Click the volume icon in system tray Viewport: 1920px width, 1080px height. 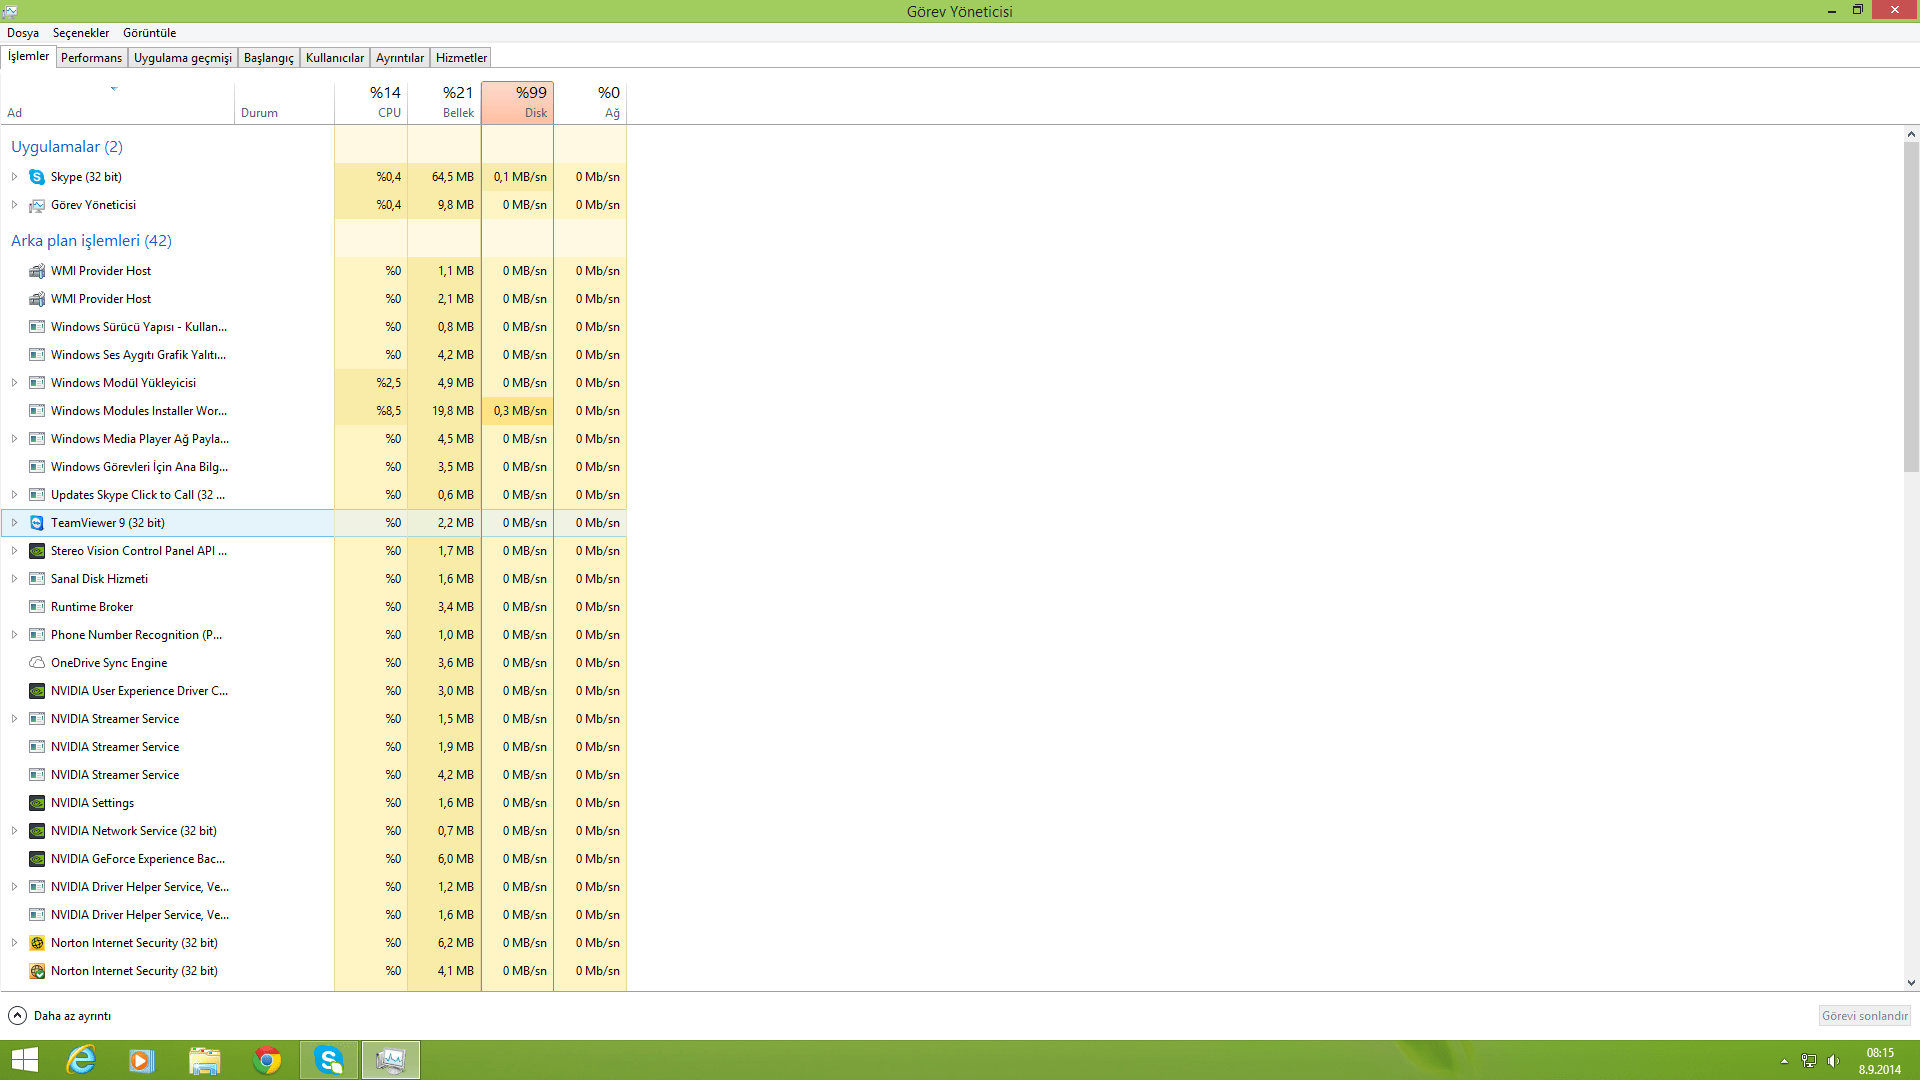pos(1833,1061)
